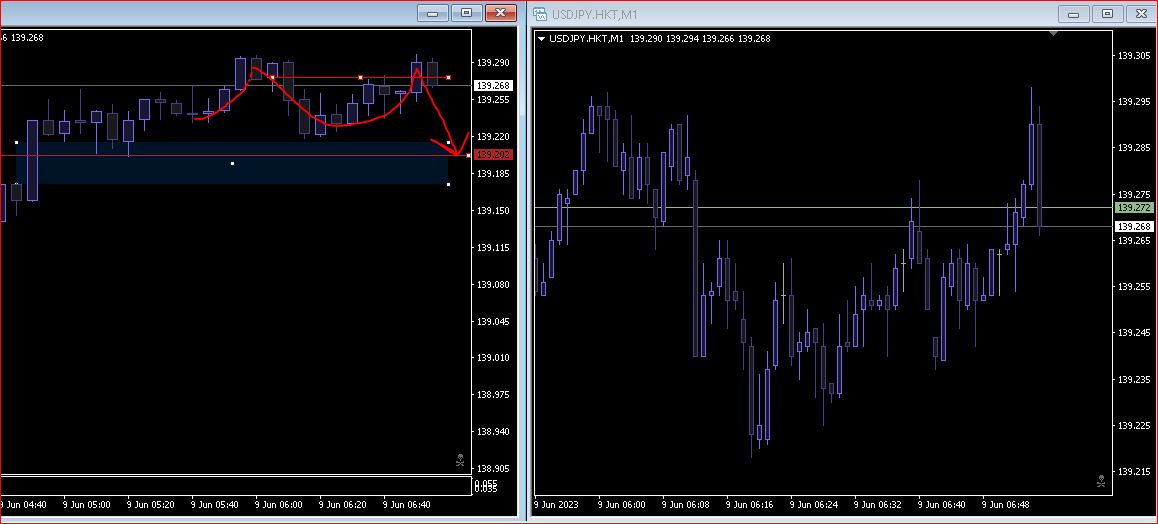
Task: Click the 139.235 axis label on right chart
Action: click(x=1134, y=379)
